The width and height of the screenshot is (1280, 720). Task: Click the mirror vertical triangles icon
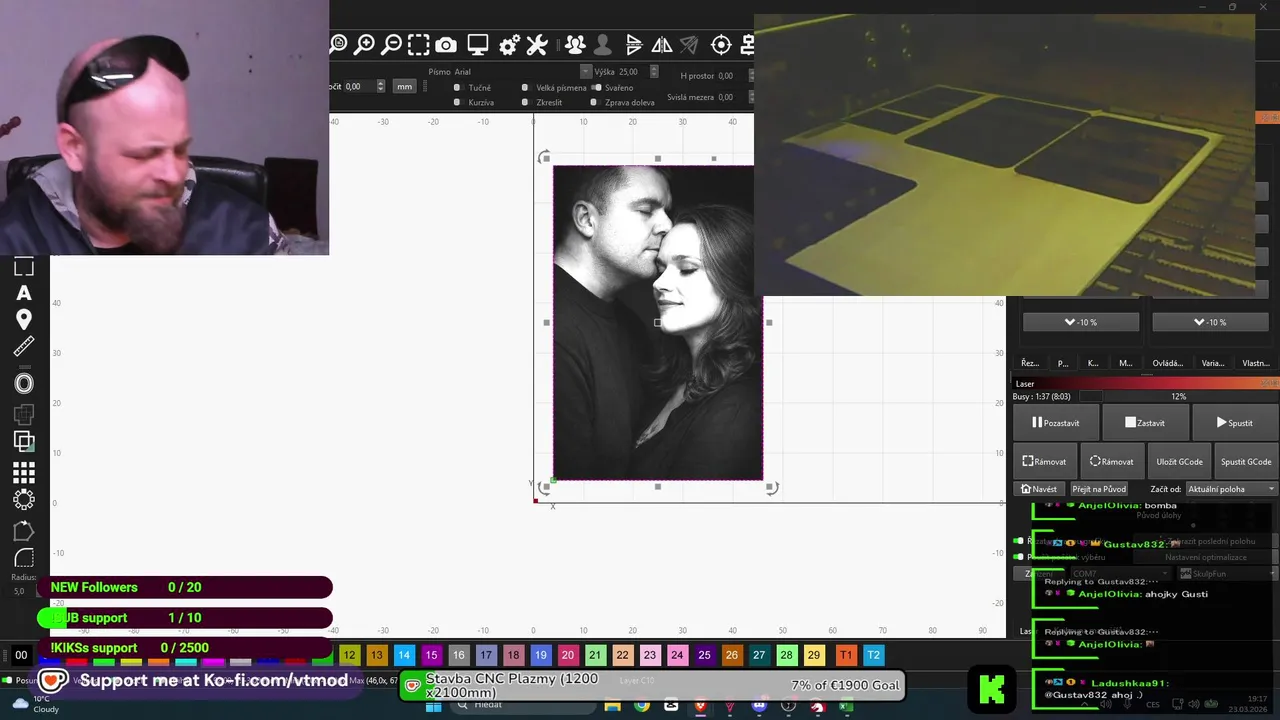pyautogui.click(x=662, y=44)
